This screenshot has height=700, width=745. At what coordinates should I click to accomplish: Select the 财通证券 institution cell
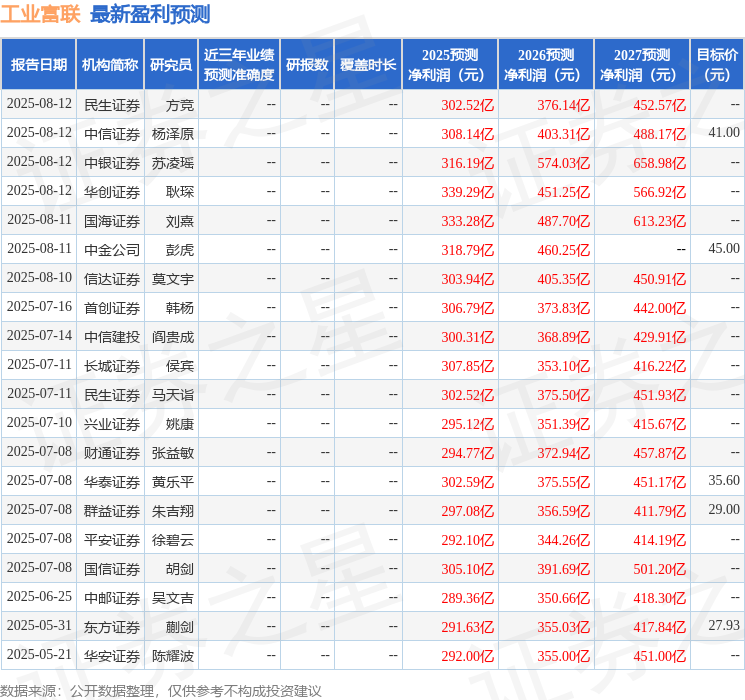coord(112,453)
